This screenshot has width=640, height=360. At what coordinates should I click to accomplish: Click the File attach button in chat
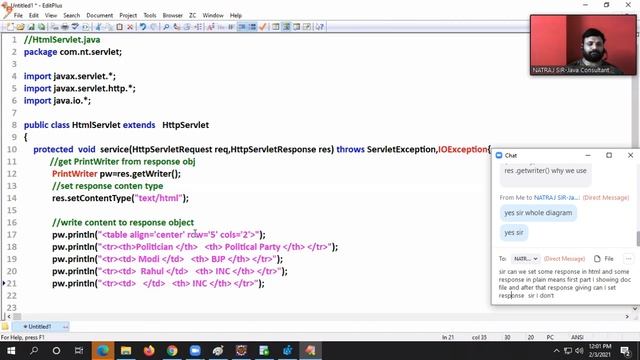point(604,259)
